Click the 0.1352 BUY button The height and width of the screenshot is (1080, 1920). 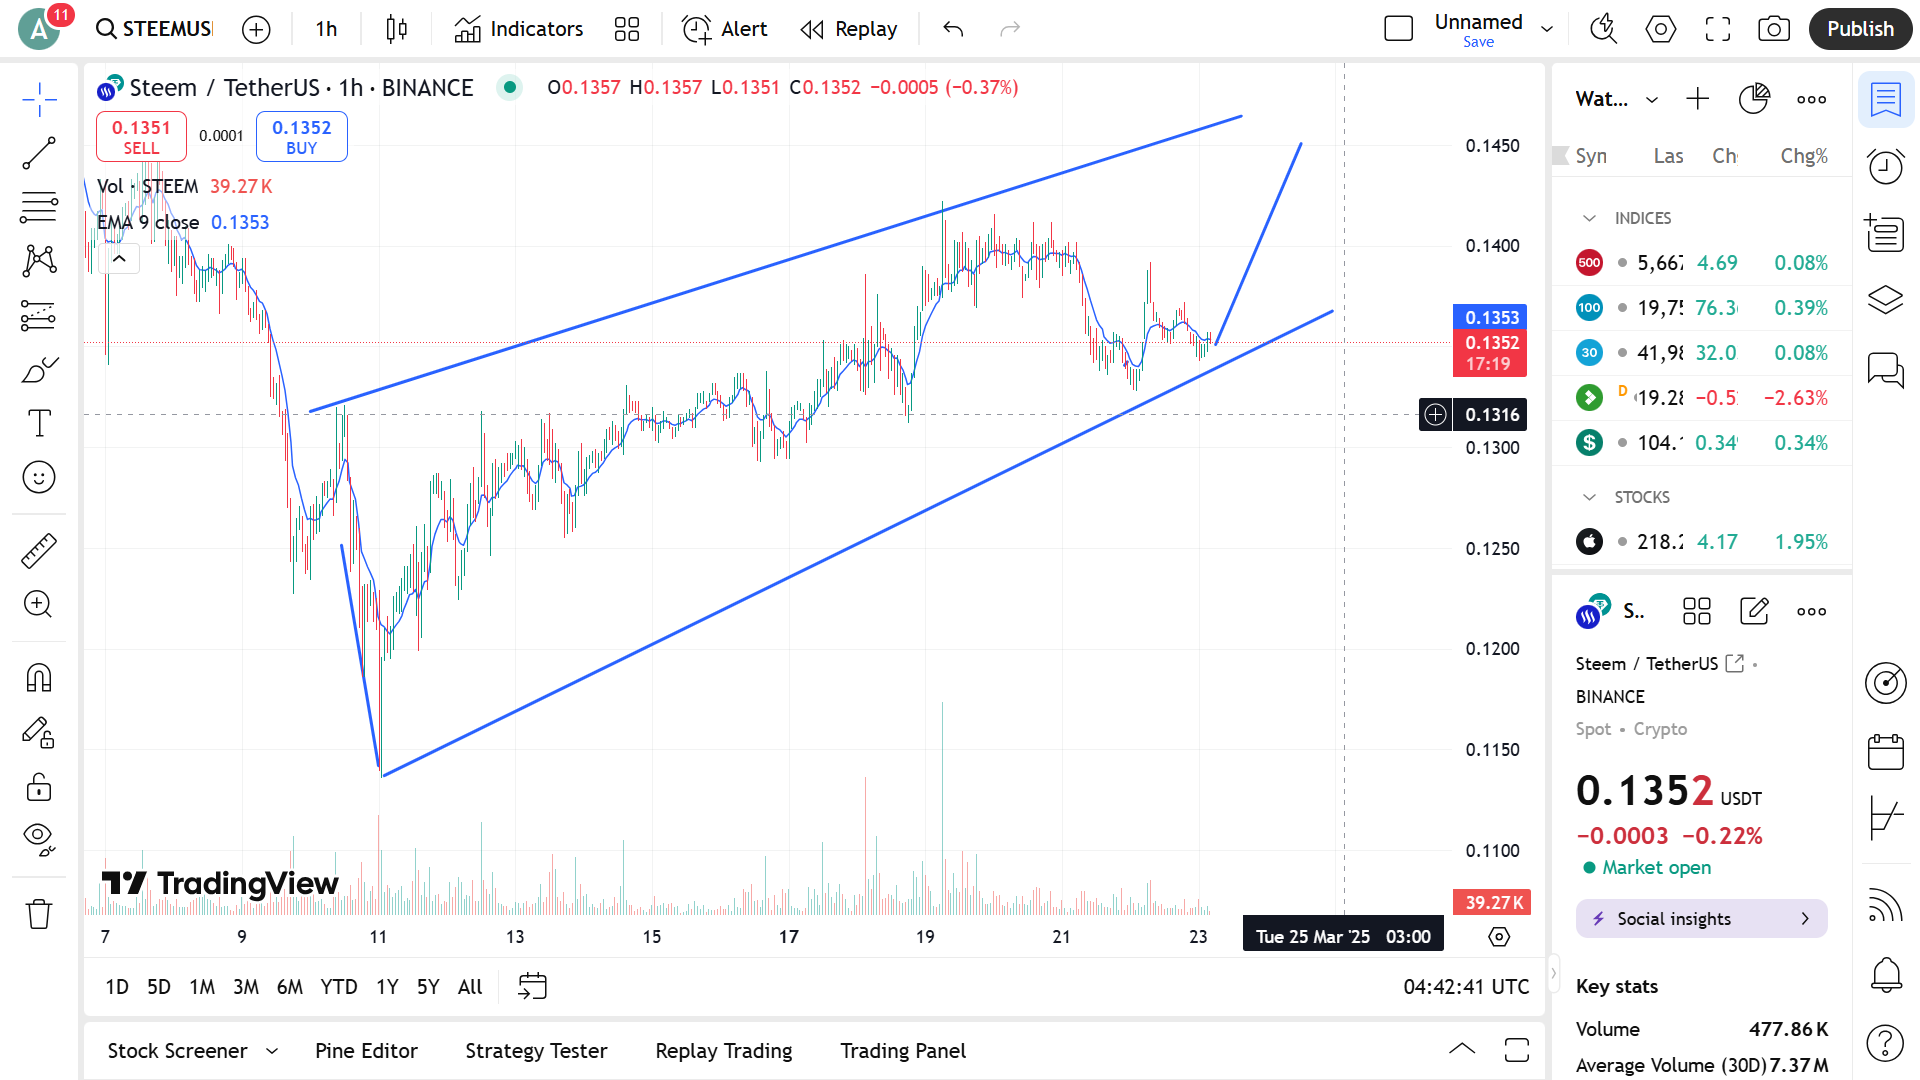[x=301, y=137]
